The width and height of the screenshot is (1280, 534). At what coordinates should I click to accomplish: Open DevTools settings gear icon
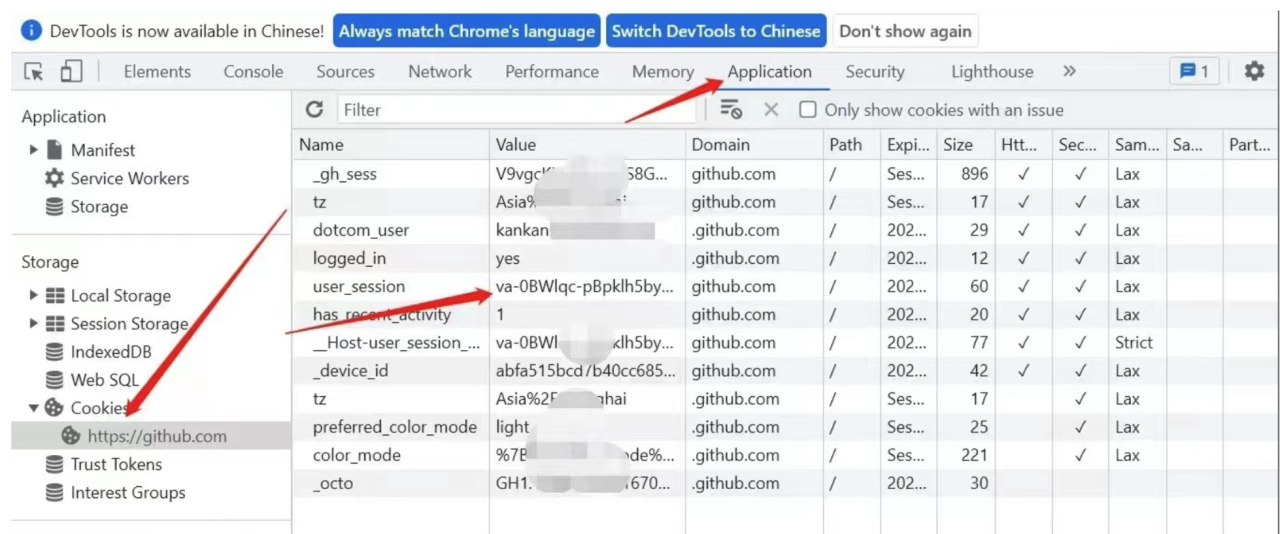click(x=1254, y=71)
